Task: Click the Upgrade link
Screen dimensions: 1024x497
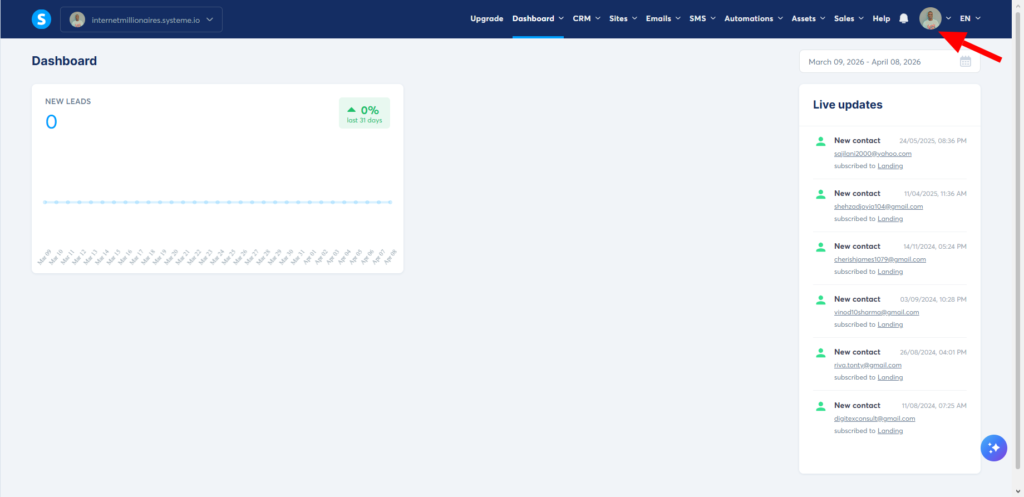Action: (486, 19)
